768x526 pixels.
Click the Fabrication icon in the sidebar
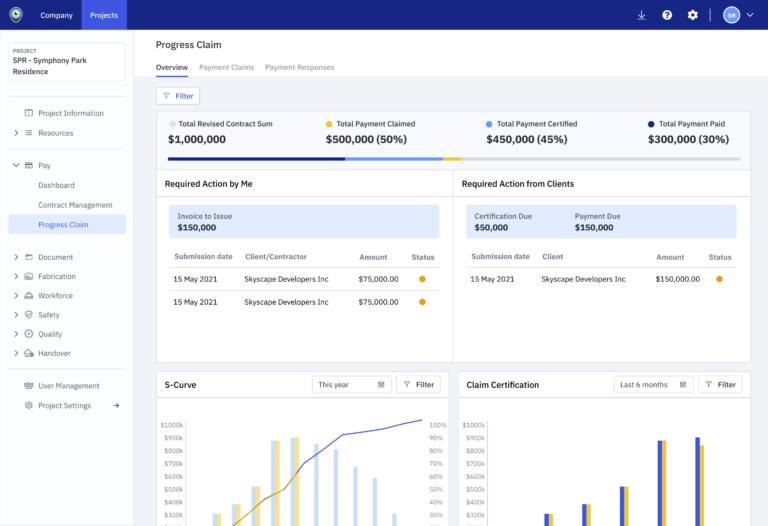pyautogui.click(x=29, y=276)
